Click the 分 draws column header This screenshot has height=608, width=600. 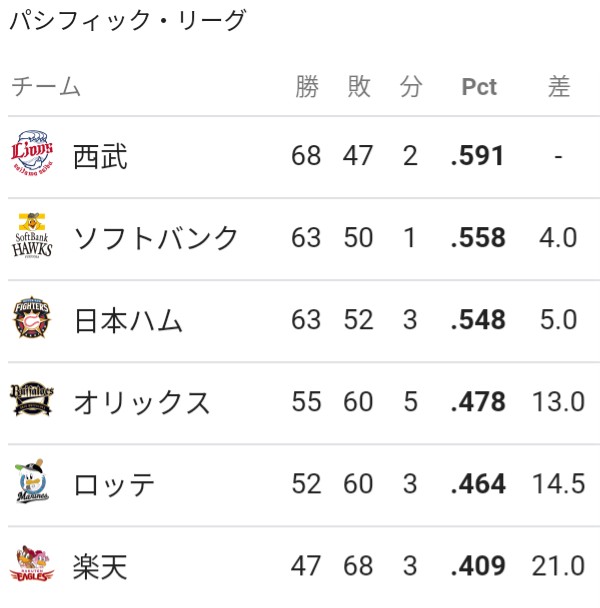click(411, 86)
